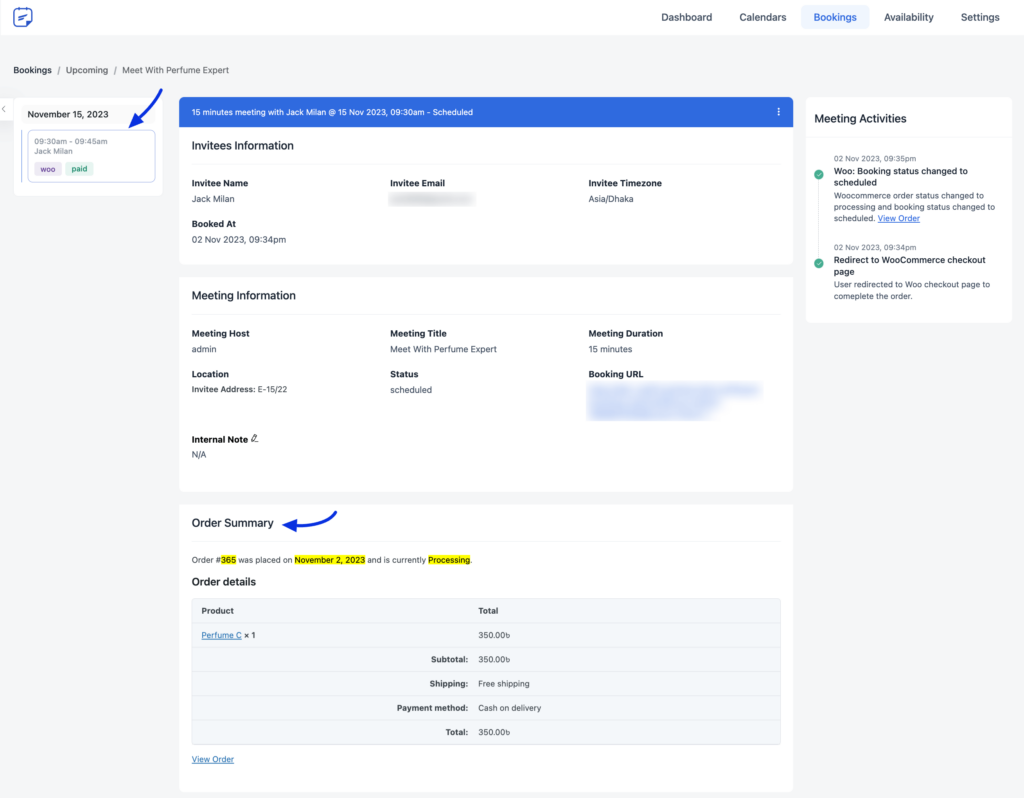Open the Calendars tab
1024x798 pixels.
(763, 18)
